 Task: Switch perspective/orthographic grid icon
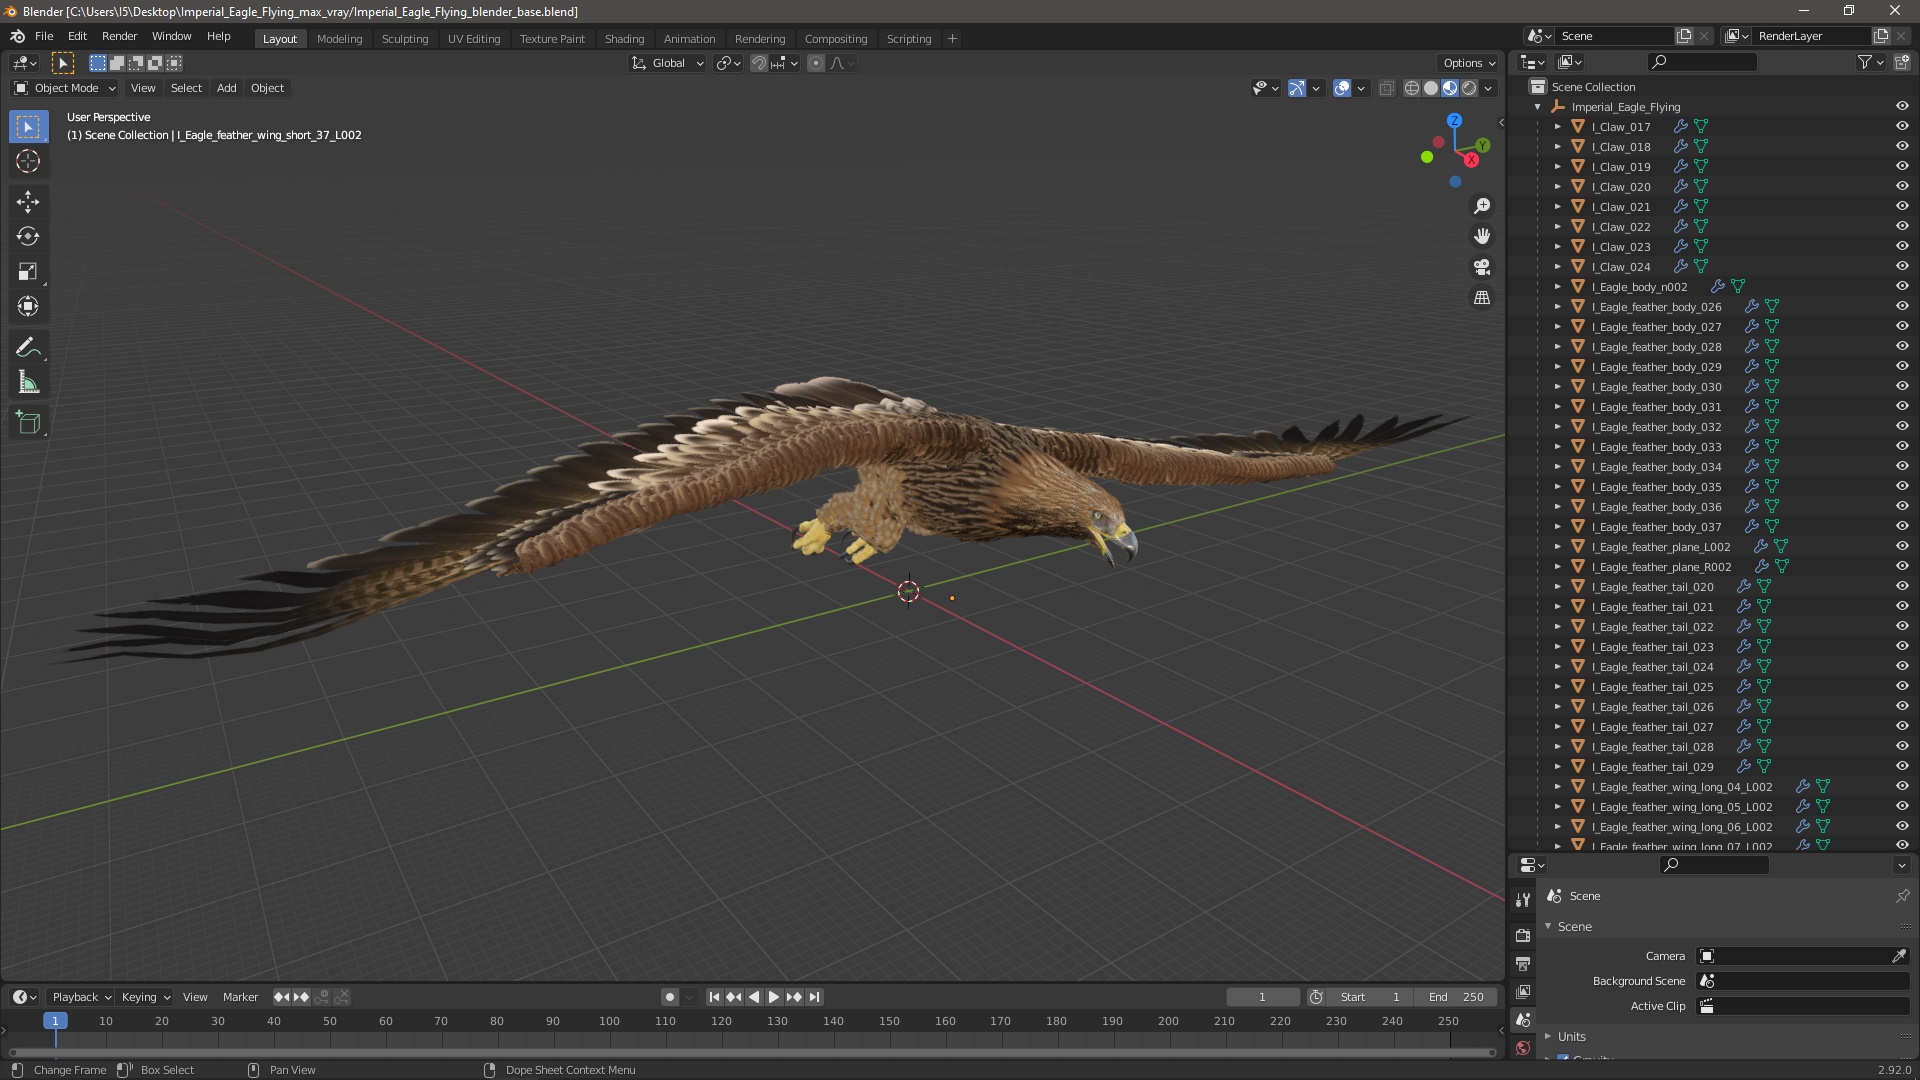[x=1482, y=298]
